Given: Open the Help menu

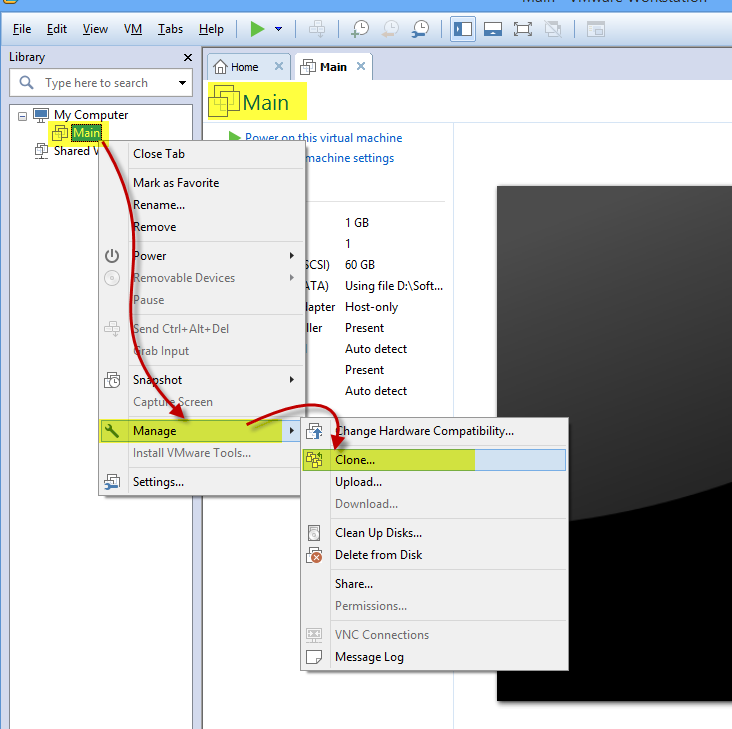Looking at the screenshot, I should coord(211,29).
